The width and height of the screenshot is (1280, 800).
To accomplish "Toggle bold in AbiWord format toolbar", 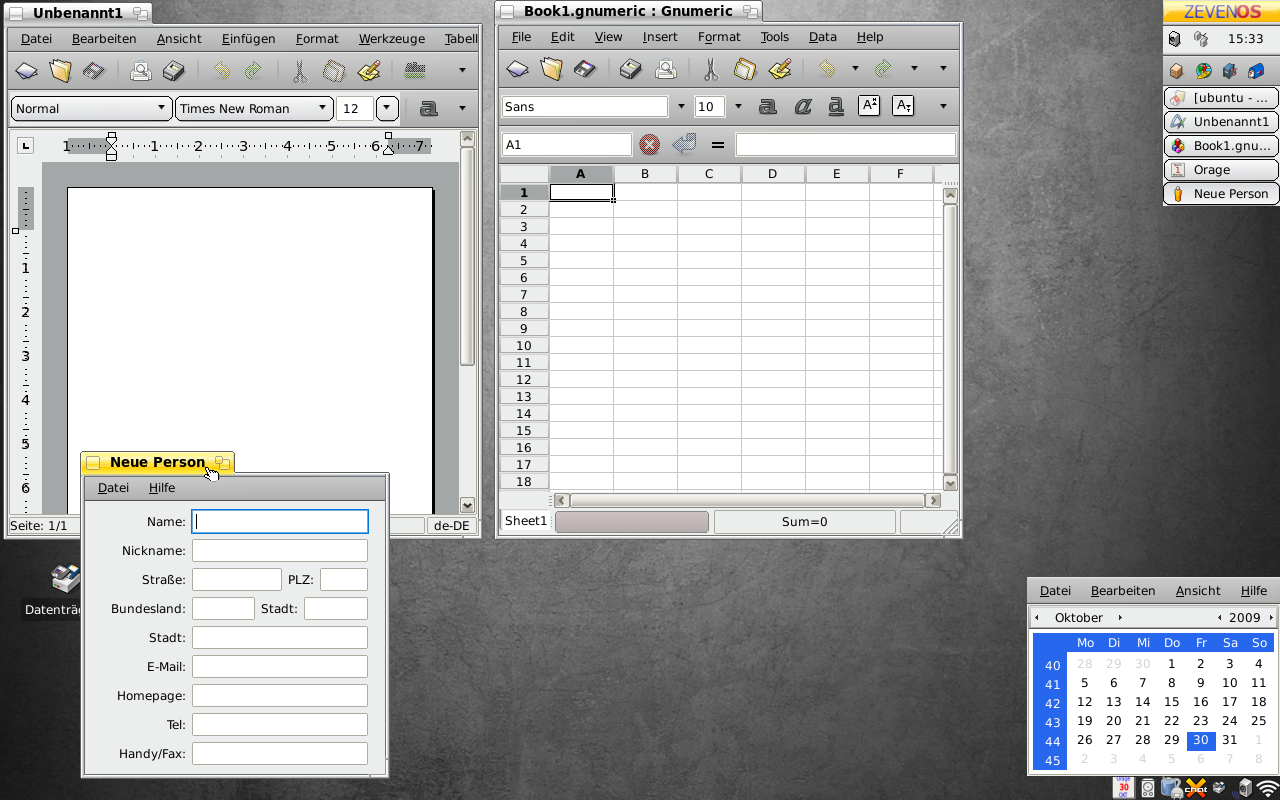I will tap(428, 108).
